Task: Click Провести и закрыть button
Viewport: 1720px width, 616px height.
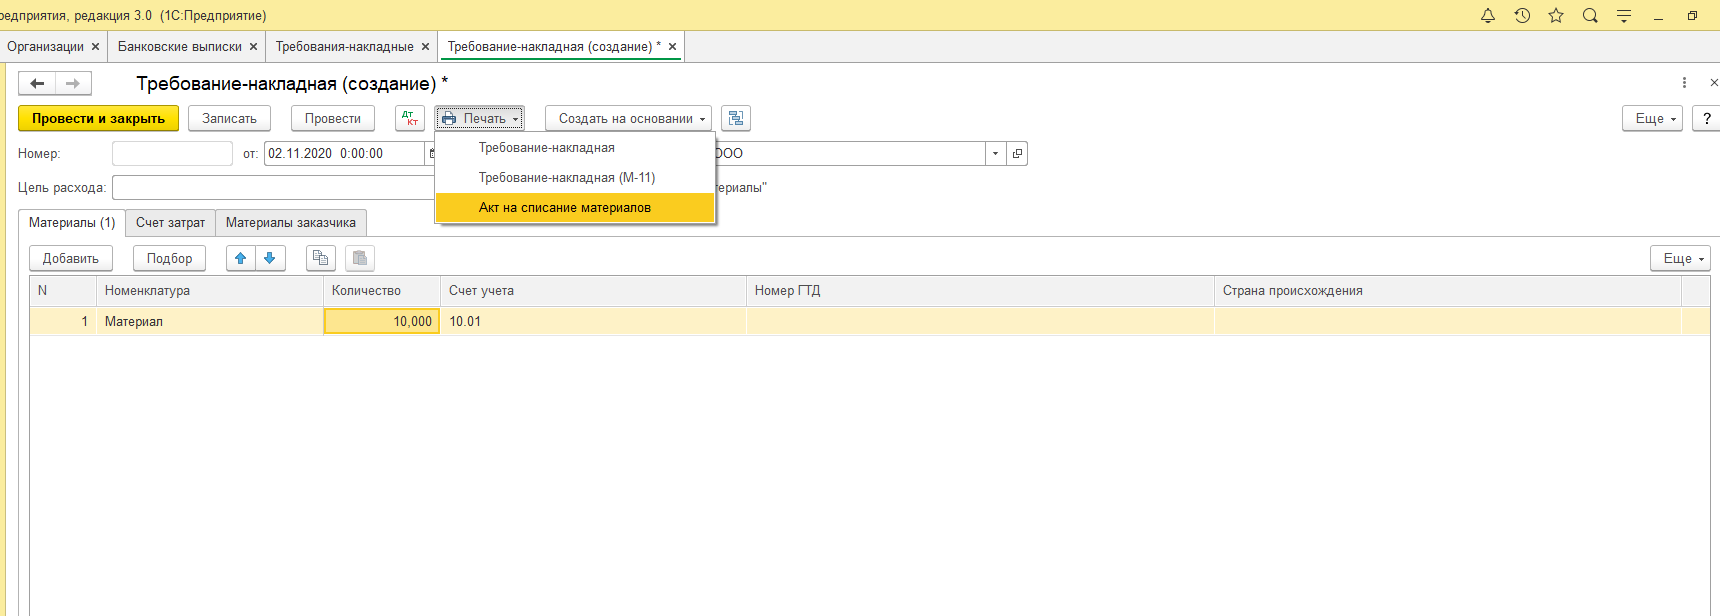Action: 98,118
